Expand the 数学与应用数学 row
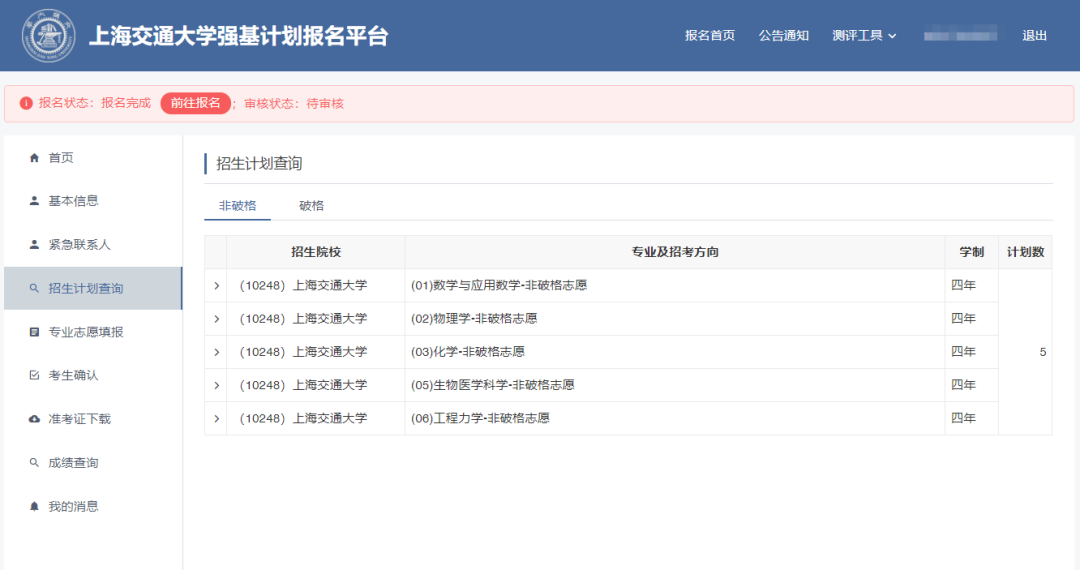 point(216,286)
